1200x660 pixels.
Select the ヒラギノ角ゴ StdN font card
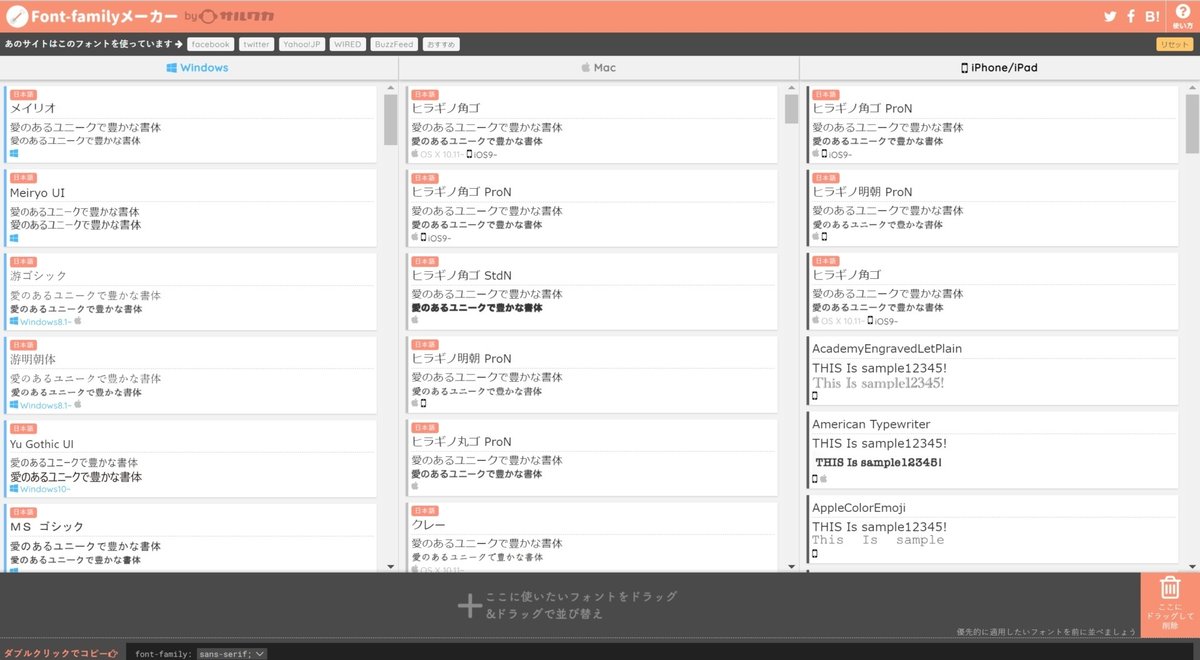tap(592, 291)
